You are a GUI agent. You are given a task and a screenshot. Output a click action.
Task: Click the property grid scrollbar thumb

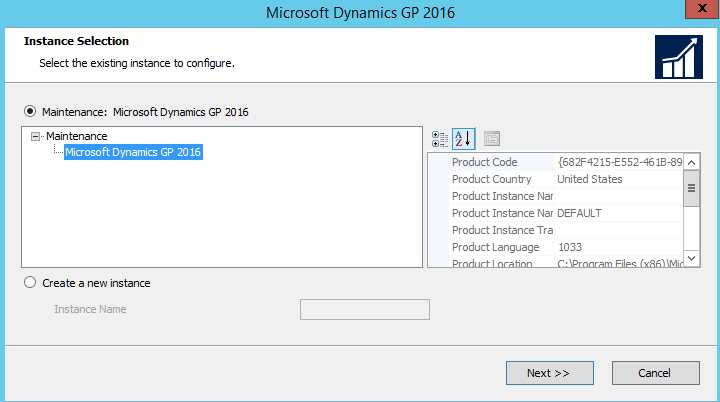point(691,188)
